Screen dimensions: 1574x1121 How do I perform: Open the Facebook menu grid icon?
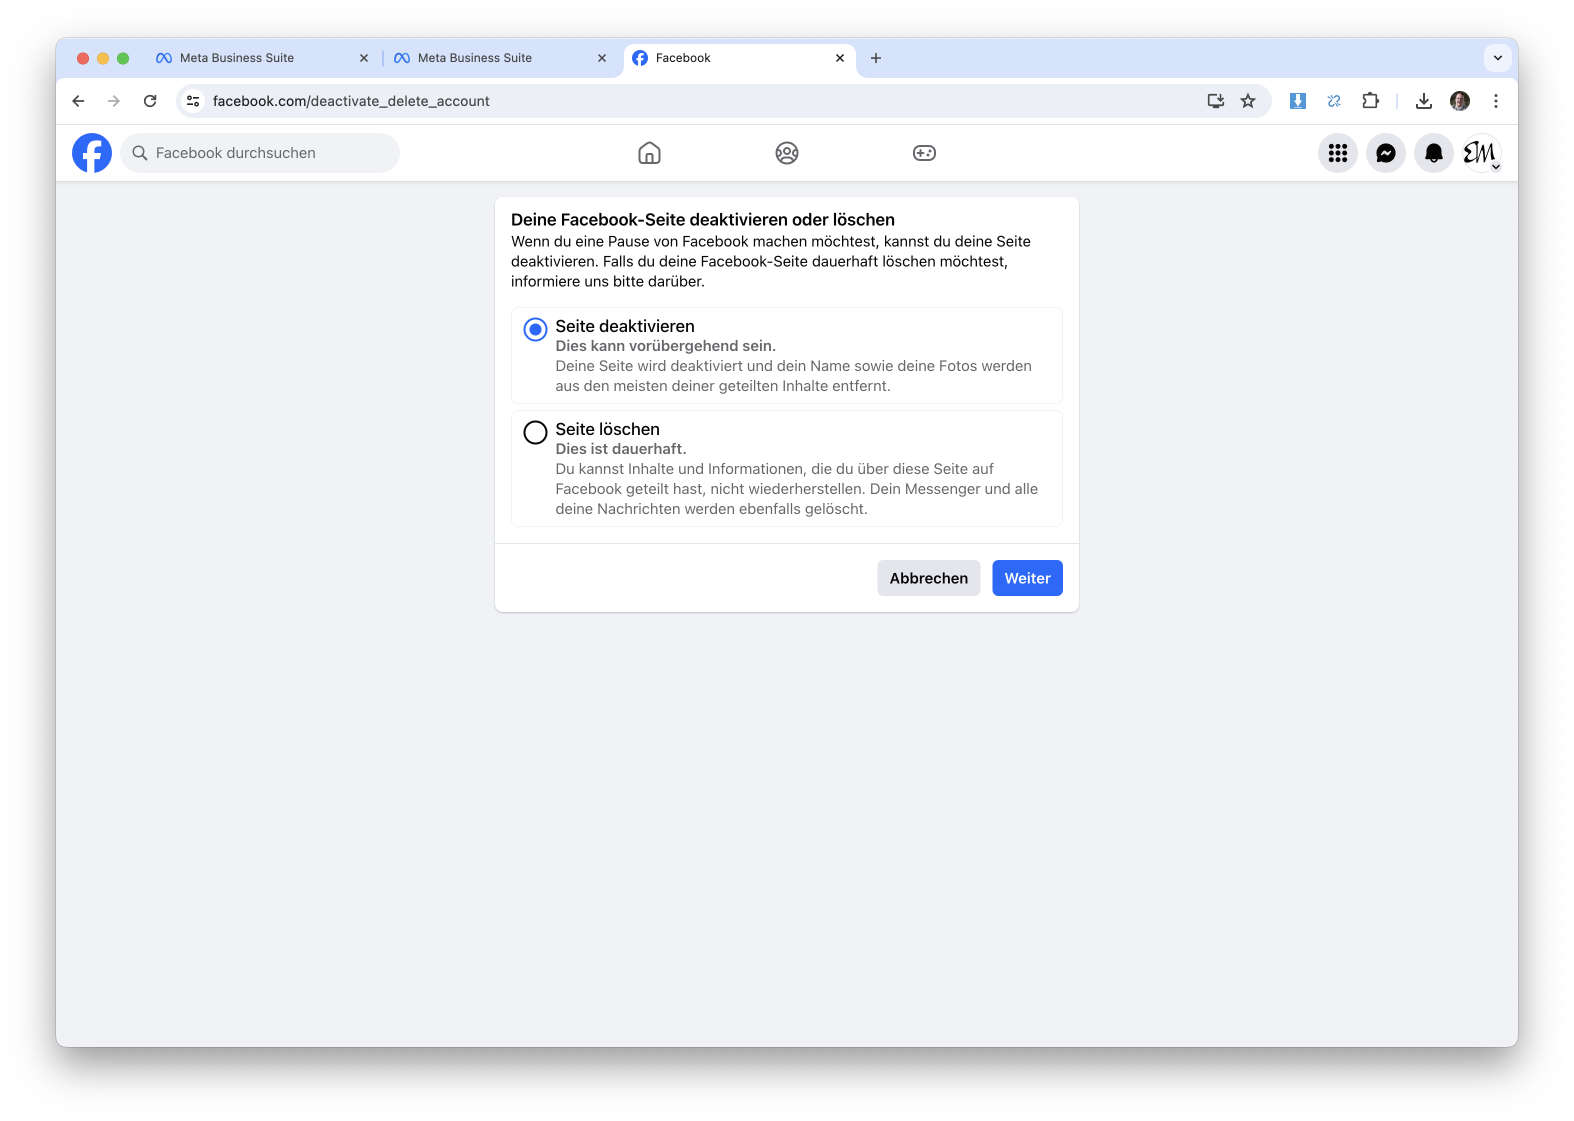[1337, 153]
